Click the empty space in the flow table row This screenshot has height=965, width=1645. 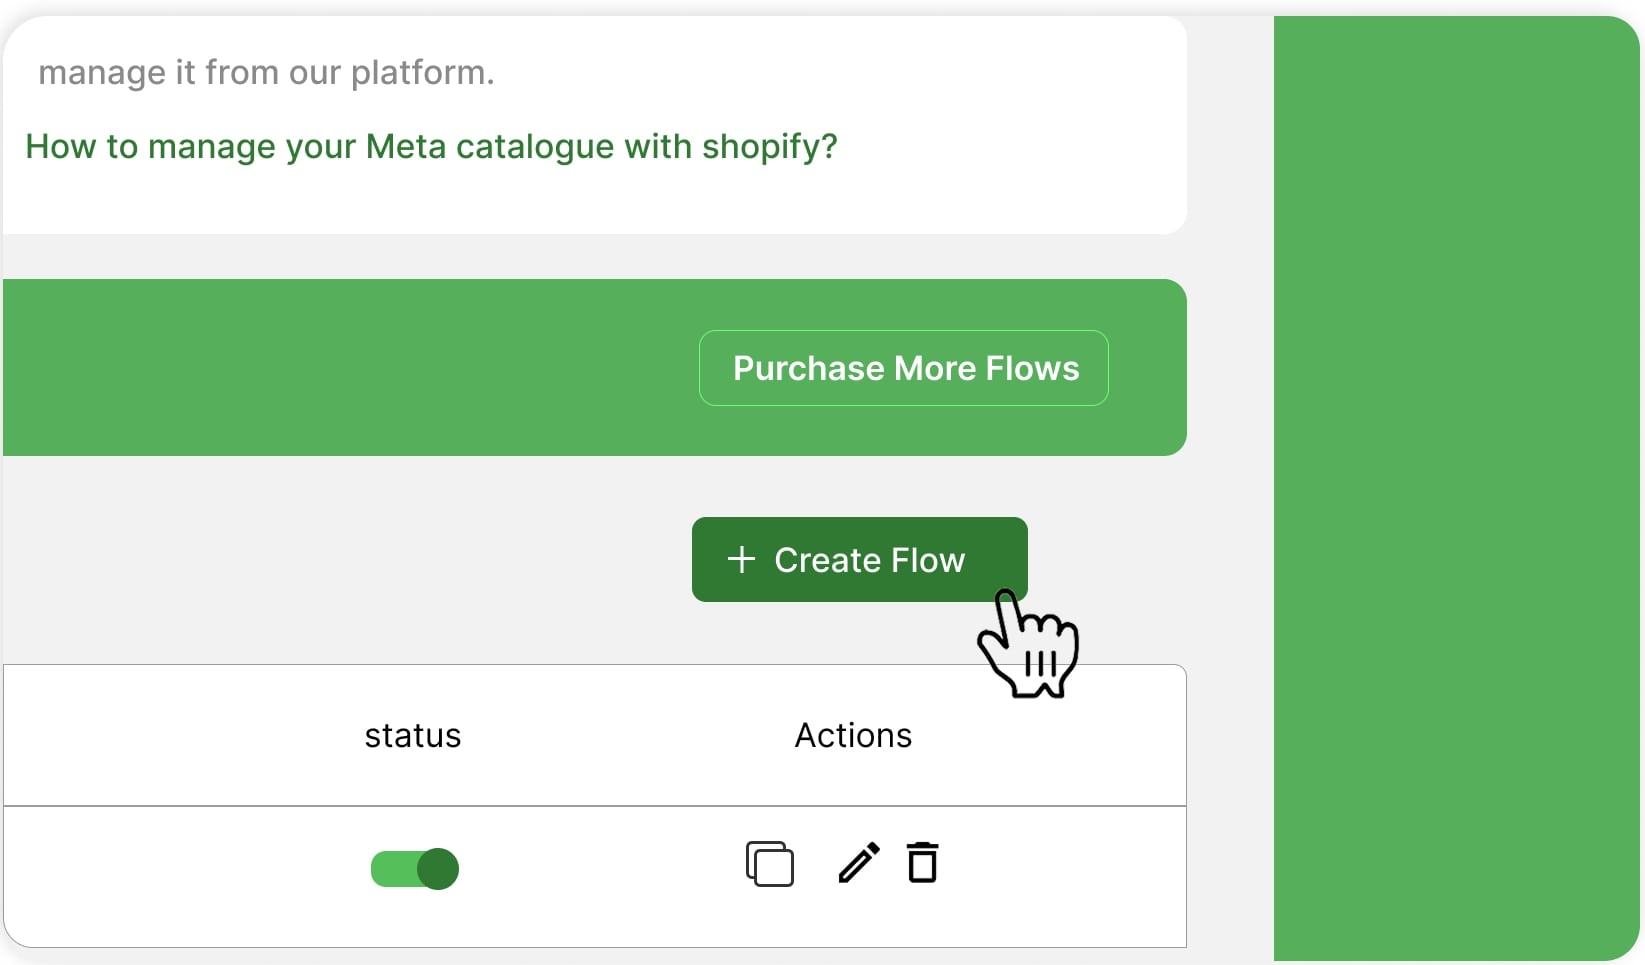pos(180,875)
